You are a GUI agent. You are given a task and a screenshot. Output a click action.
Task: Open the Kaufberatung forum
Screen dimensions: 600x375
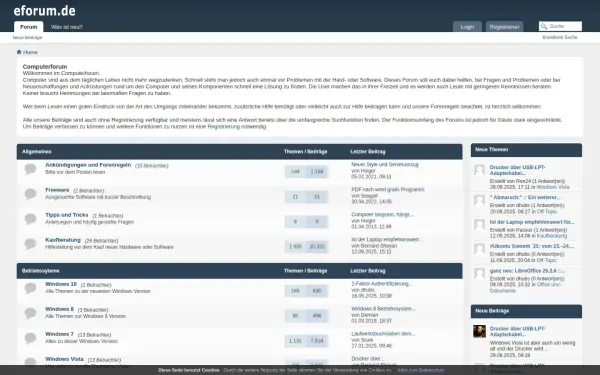tap(63, 240)
